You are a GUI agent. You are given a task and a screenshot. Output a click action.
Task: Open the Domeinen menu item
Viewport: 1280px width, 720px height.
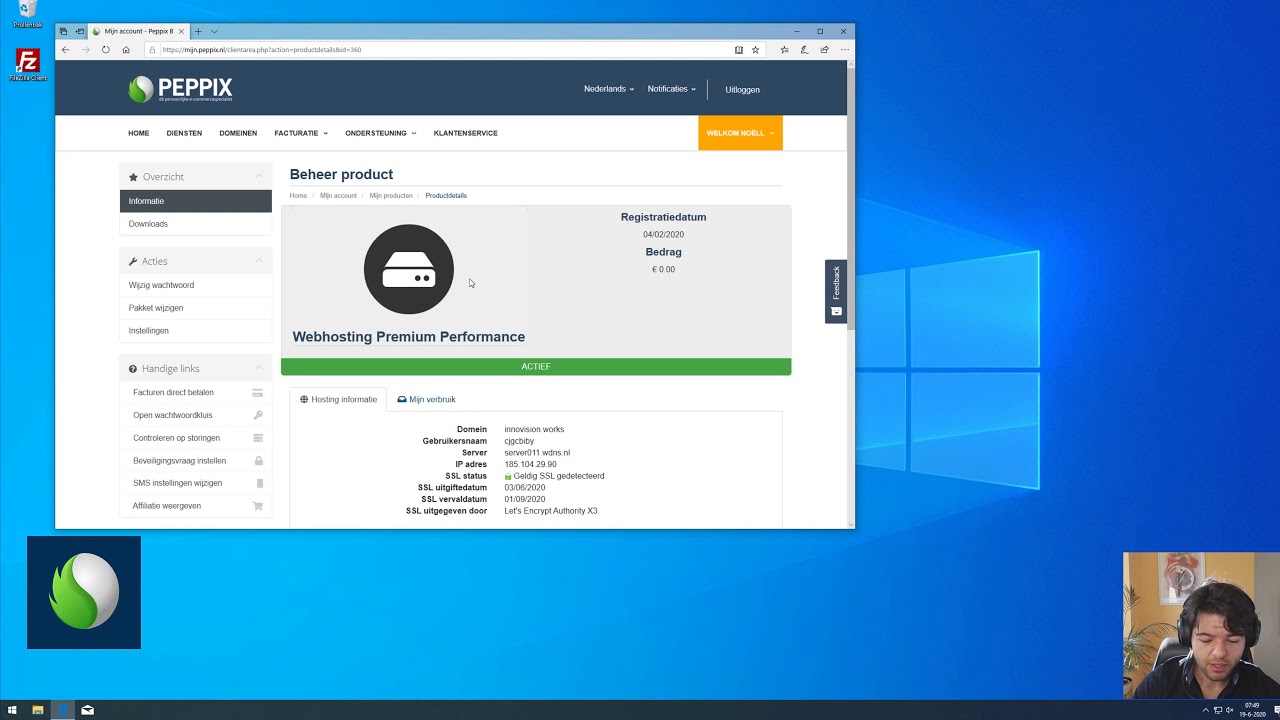tap(238, 133)
